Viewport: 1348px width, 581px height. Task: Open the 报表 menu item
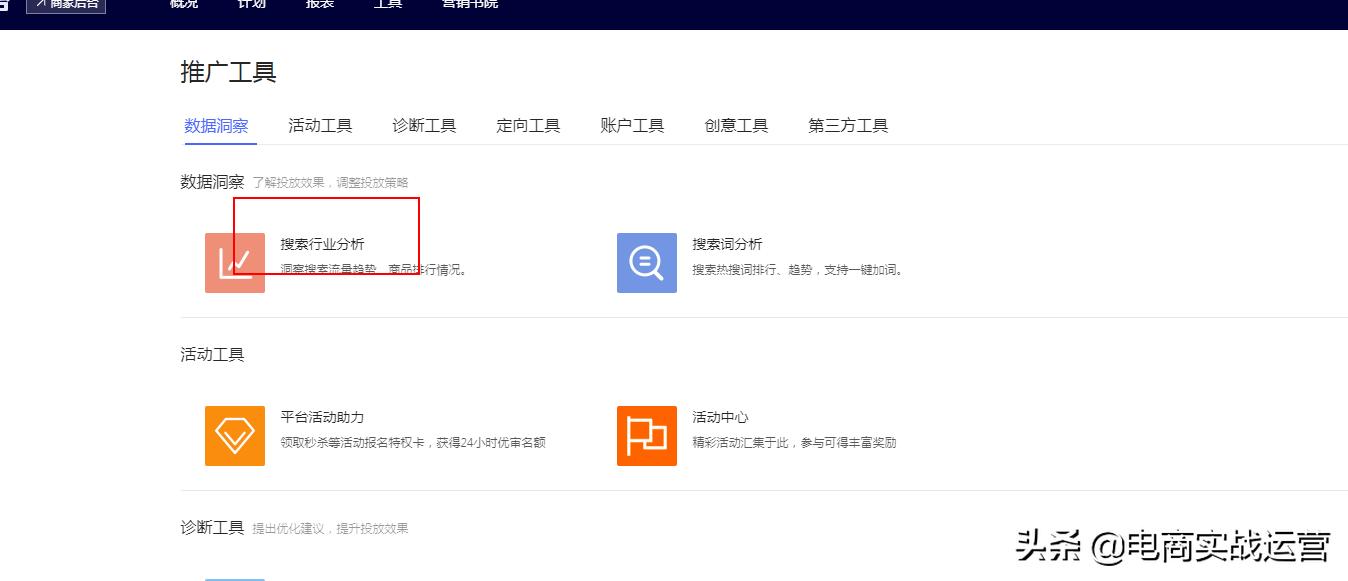coord(318,5)
